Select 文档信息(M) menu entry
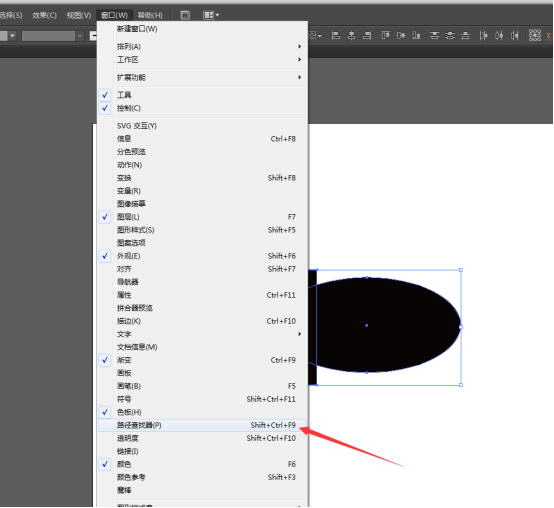Image resolution: width=554 pixels, height=508 pixels. click(203, 347)
